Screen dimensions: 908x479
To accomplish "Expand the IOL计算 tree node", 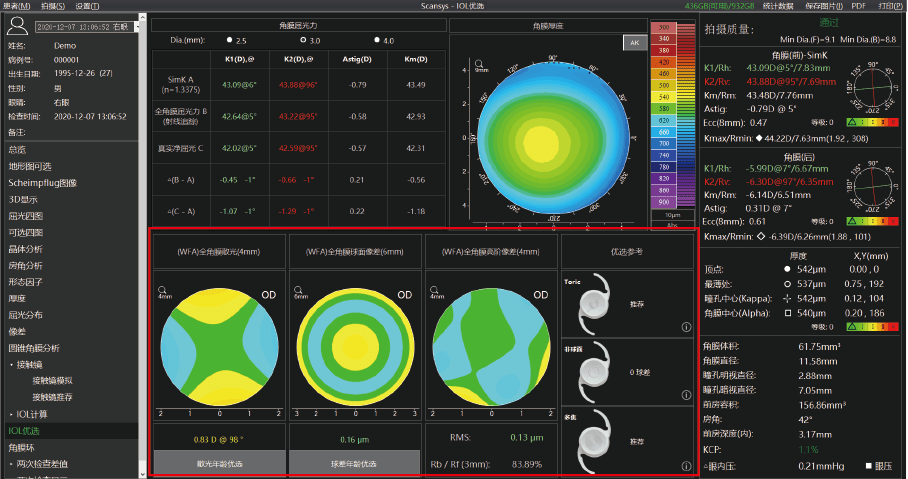I will 12,415.
